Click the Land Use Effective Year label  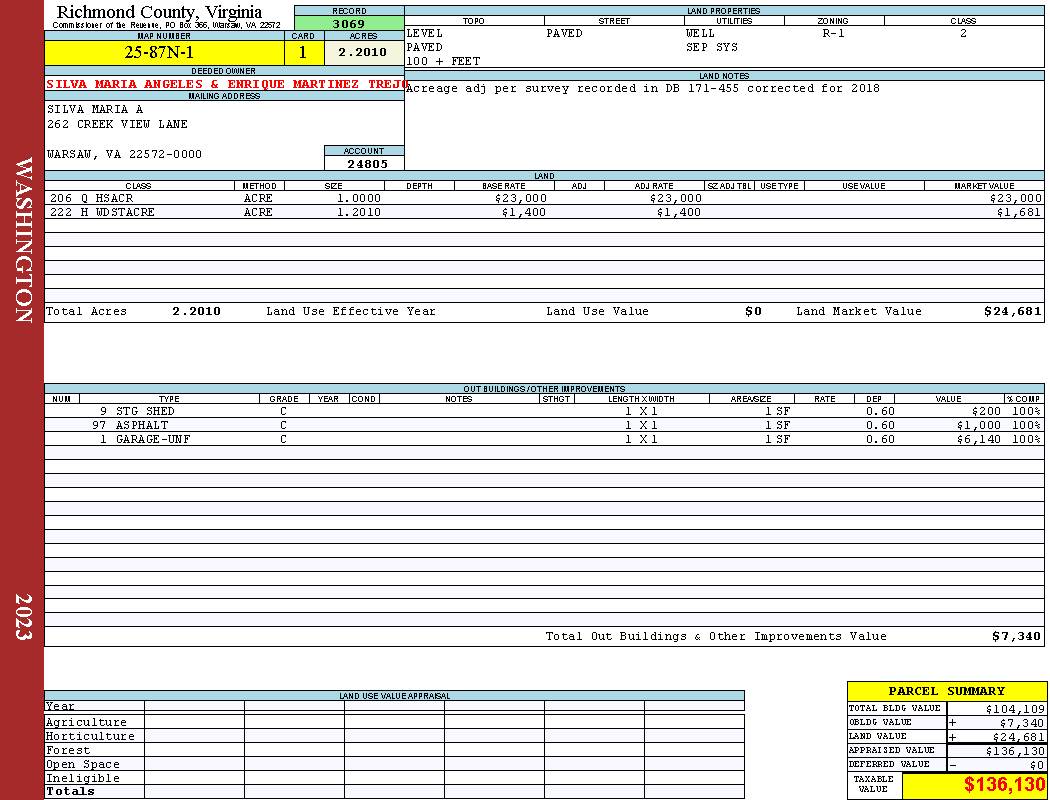click(350, 311)
